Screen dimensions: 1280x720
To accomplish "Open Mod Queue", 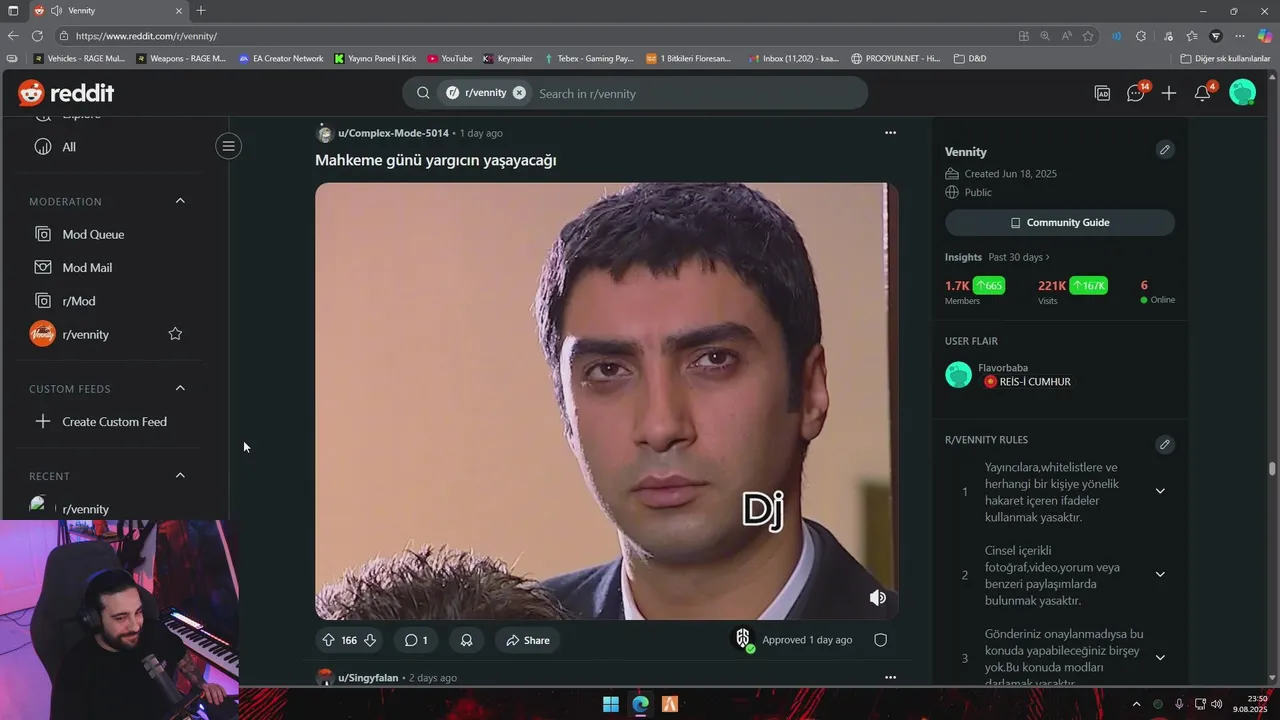I will (x=93, y=234).
